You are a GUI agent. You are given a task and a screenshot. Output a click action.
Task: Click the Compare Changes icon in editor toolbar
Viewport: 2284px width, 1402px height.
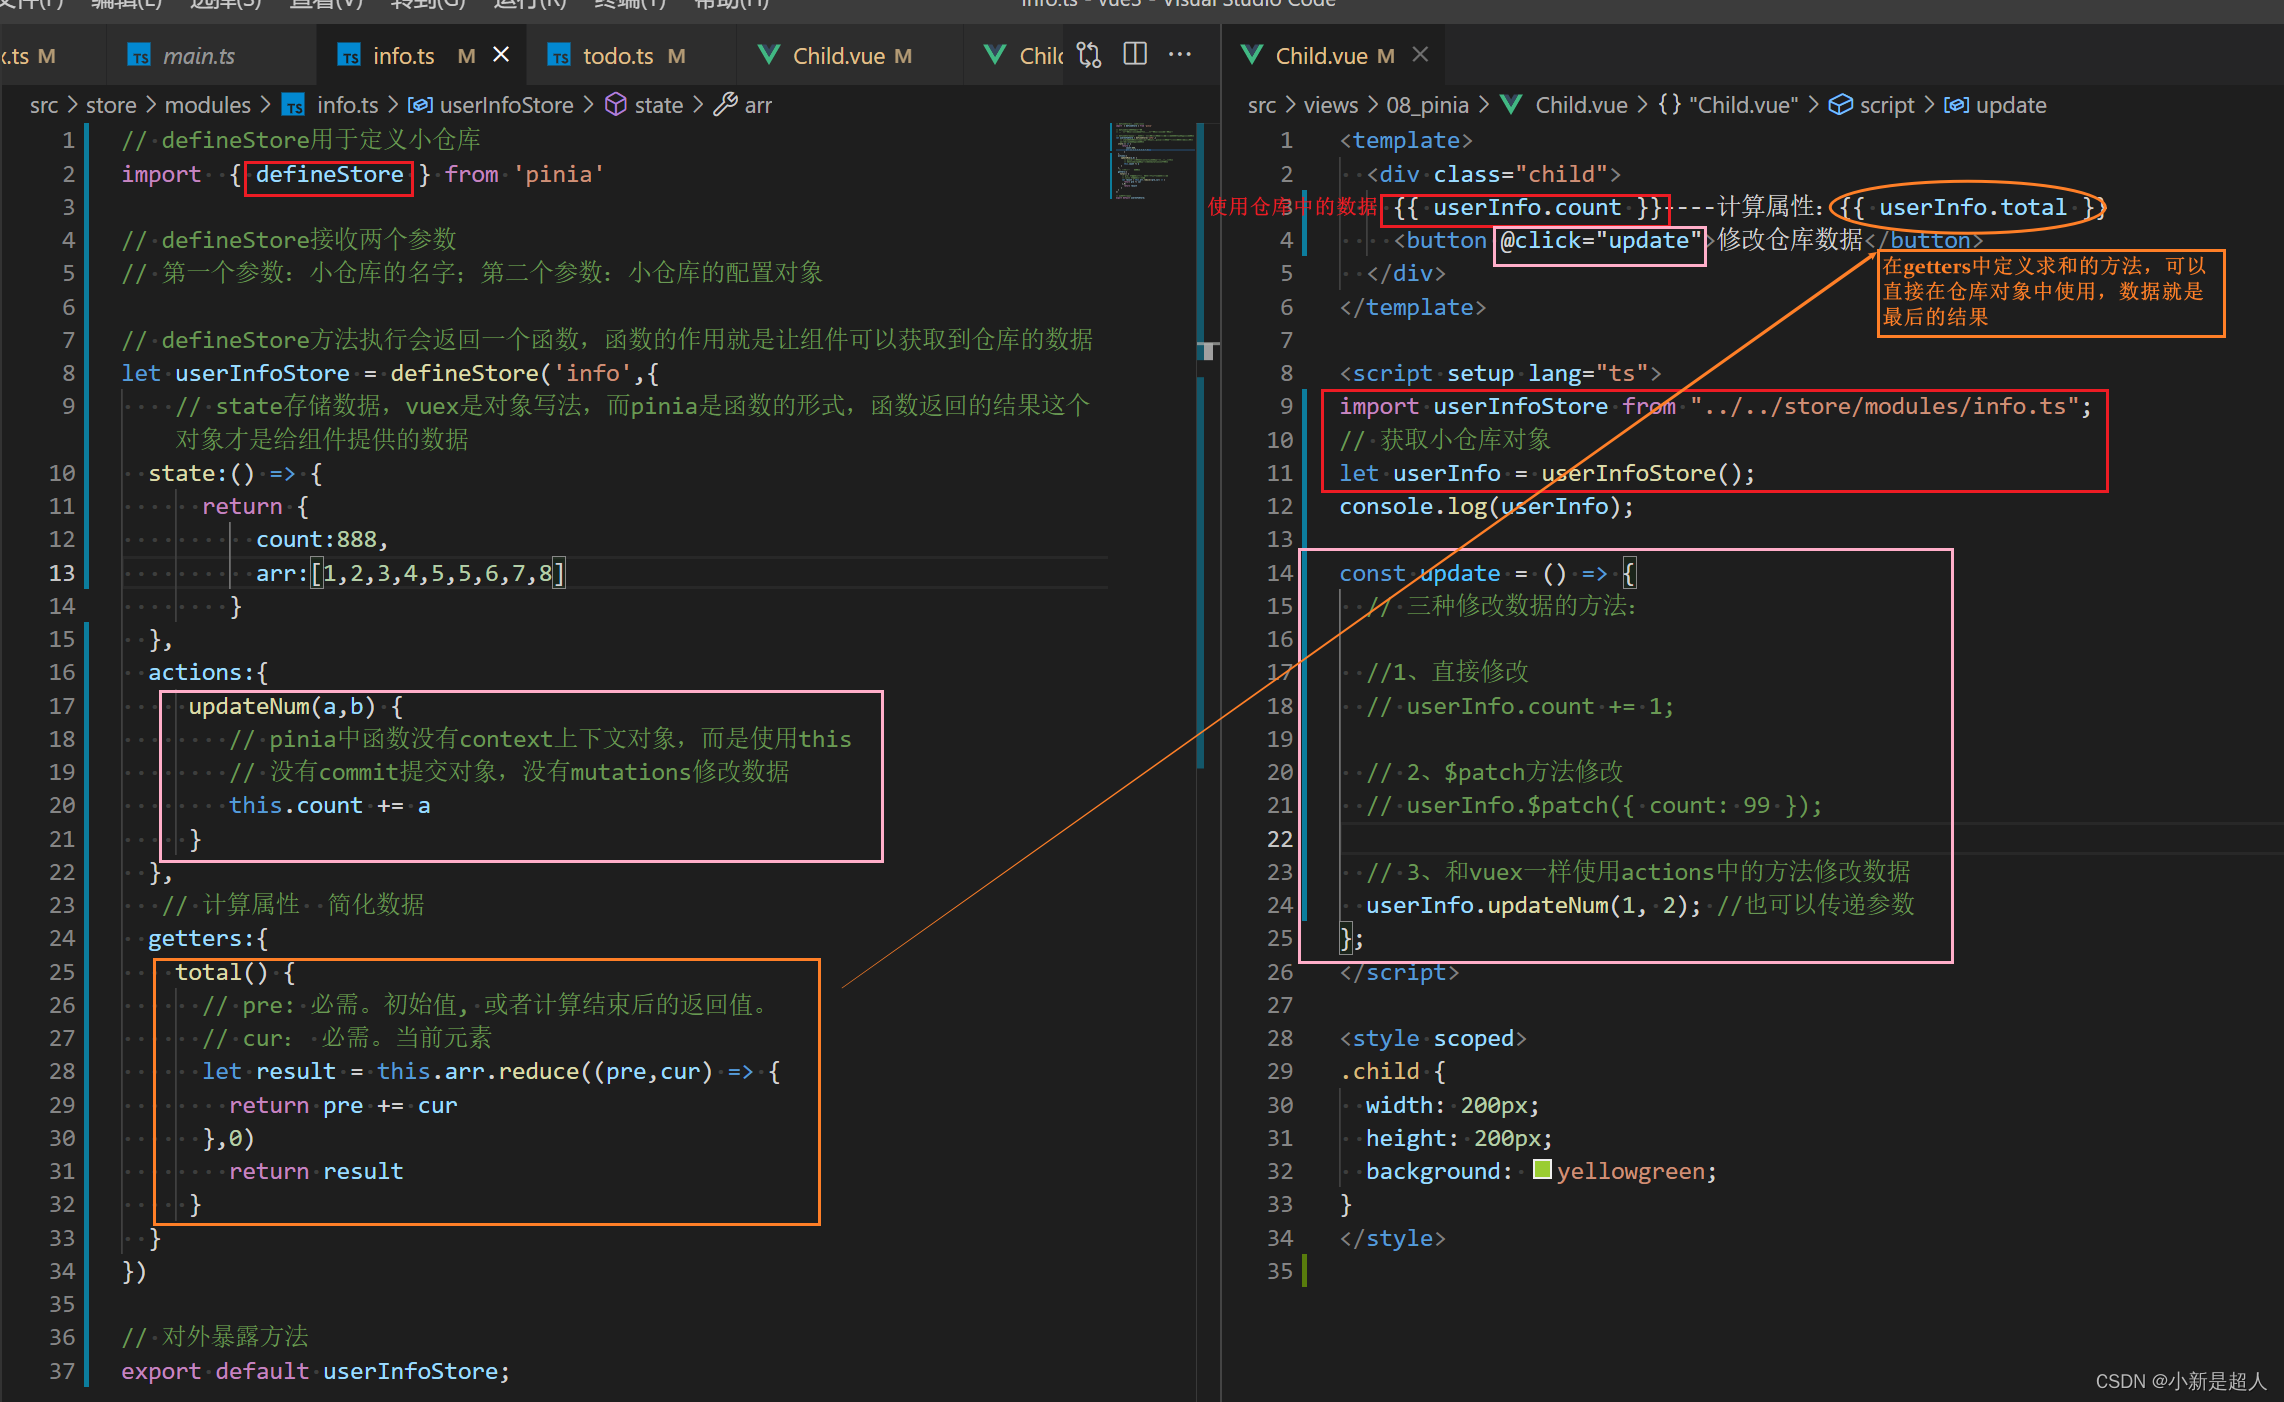(1089, 55)
